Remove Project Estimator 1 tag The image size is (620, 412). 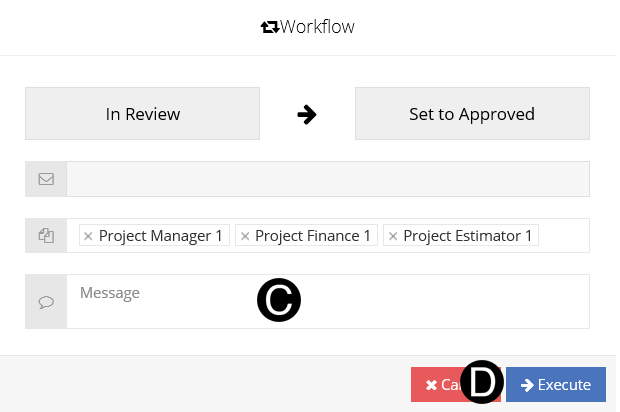[x=393, y=236]
